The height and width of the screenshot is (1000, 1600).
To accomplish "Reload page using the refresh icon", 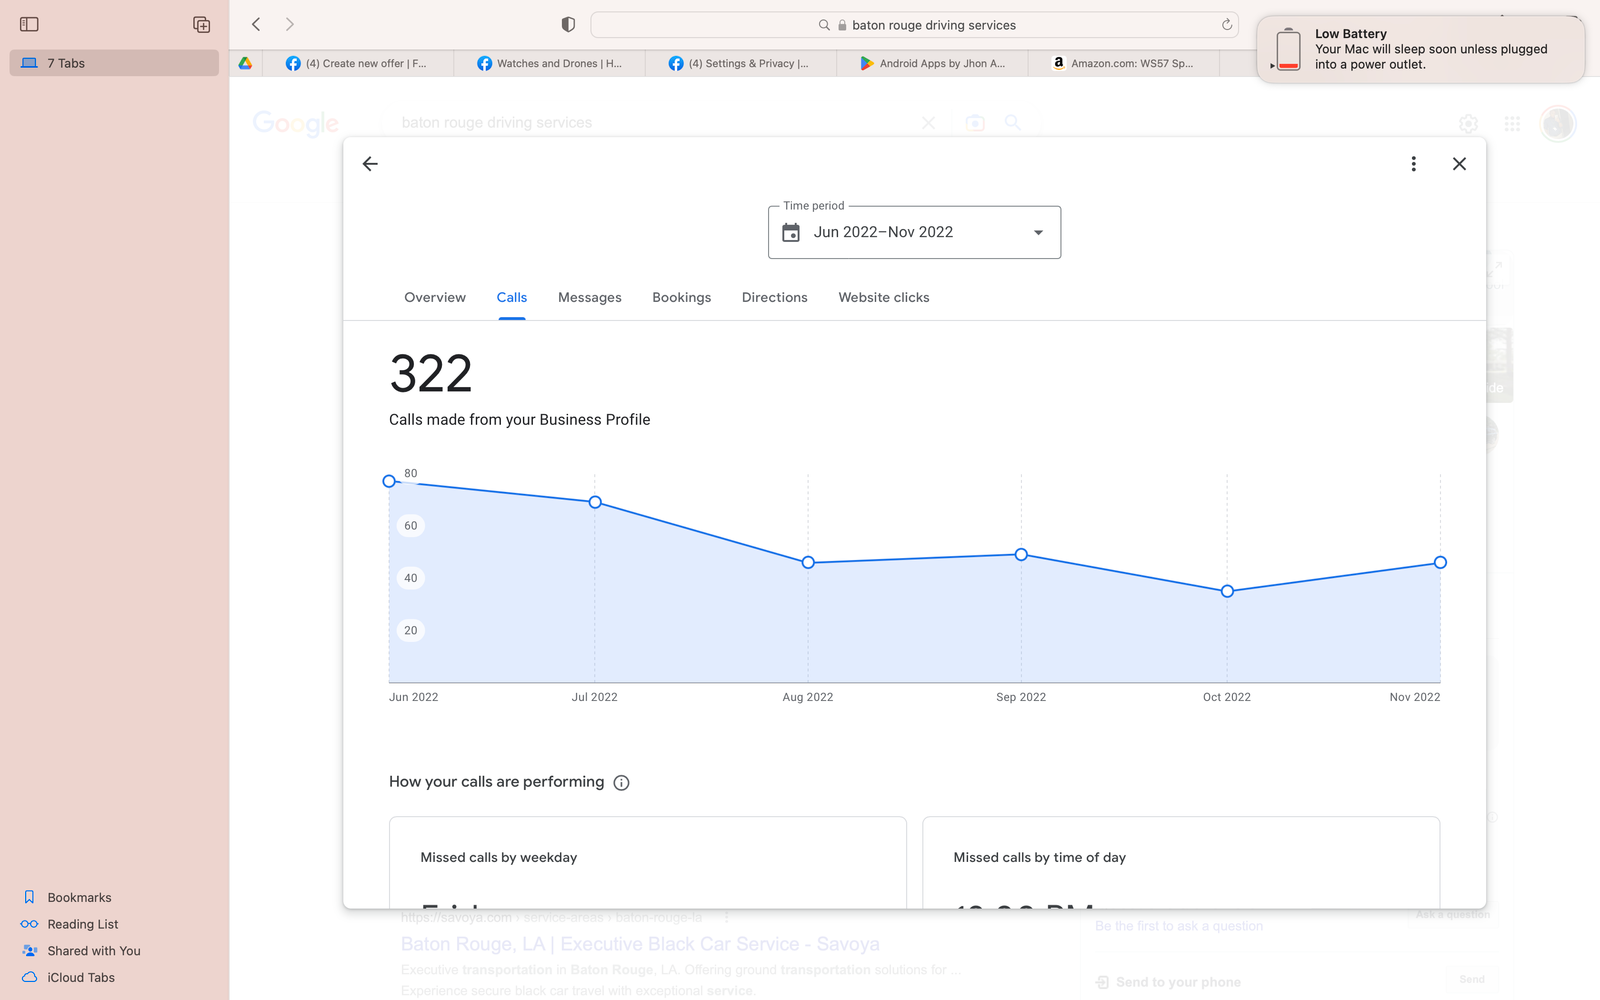I will pyautogui.click(x=1226, y=25).
